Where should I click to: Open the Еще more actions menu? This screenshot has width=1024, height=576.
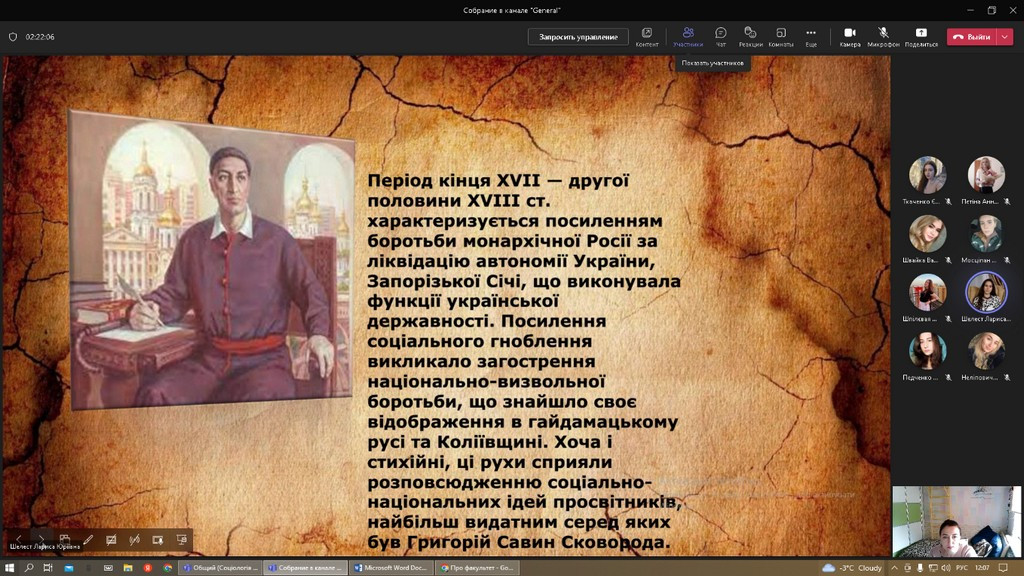click(x=811, y=37)
